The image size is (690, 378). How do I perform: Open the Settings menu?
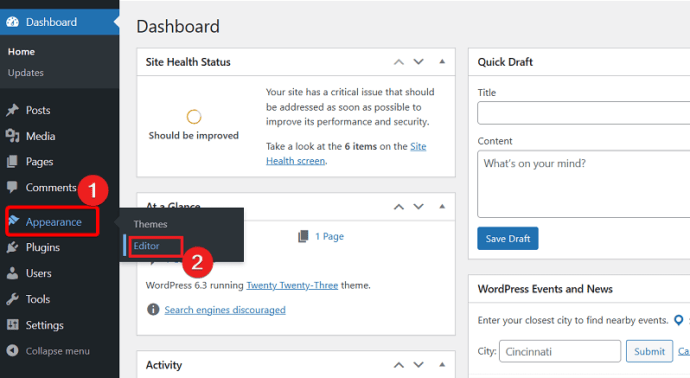tap(44, 325)
